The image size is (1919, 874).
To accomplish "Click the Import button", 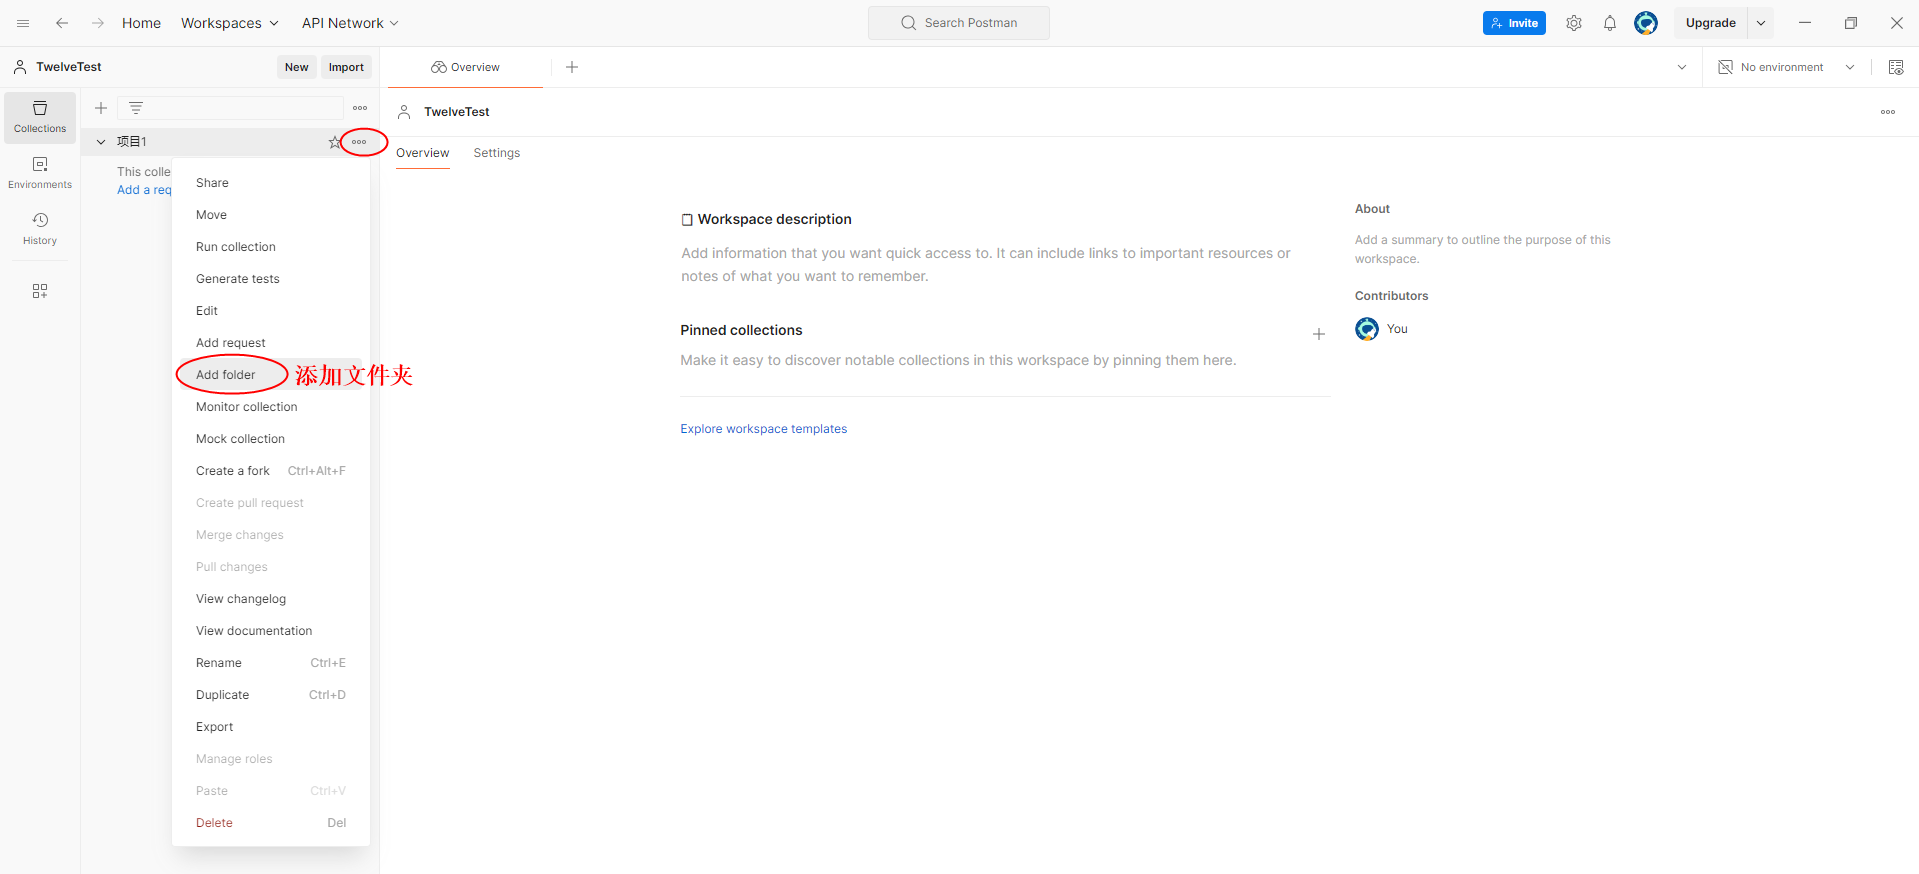I will click(346, 67).
